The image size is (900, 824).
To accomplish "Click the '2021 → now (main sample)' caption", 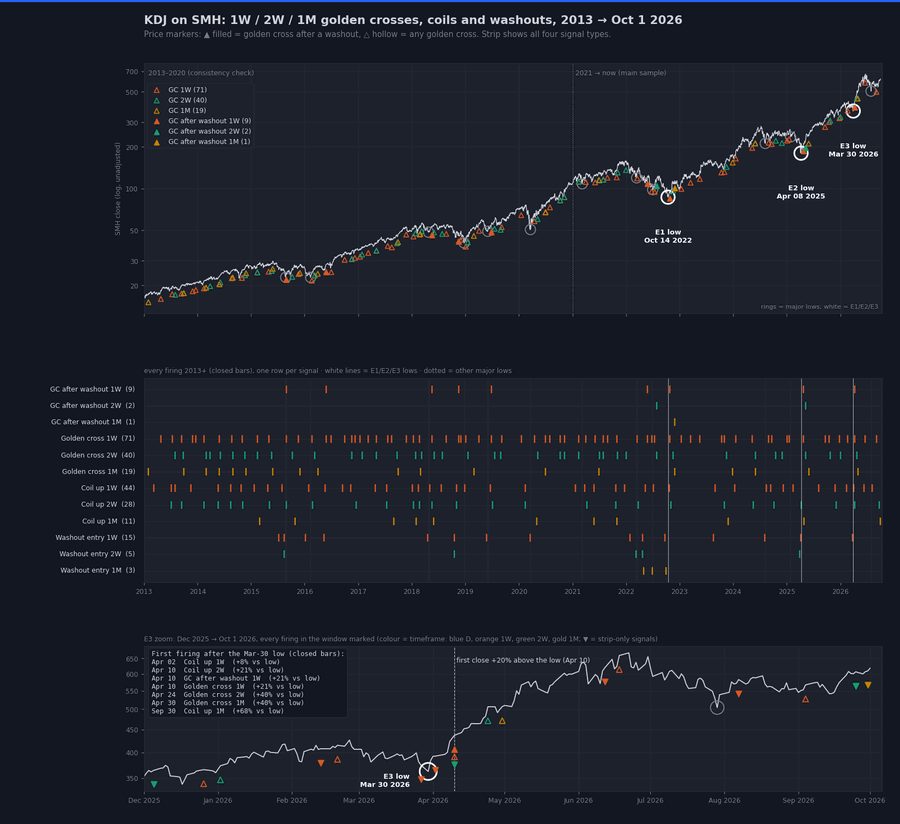I will (620, 73).
